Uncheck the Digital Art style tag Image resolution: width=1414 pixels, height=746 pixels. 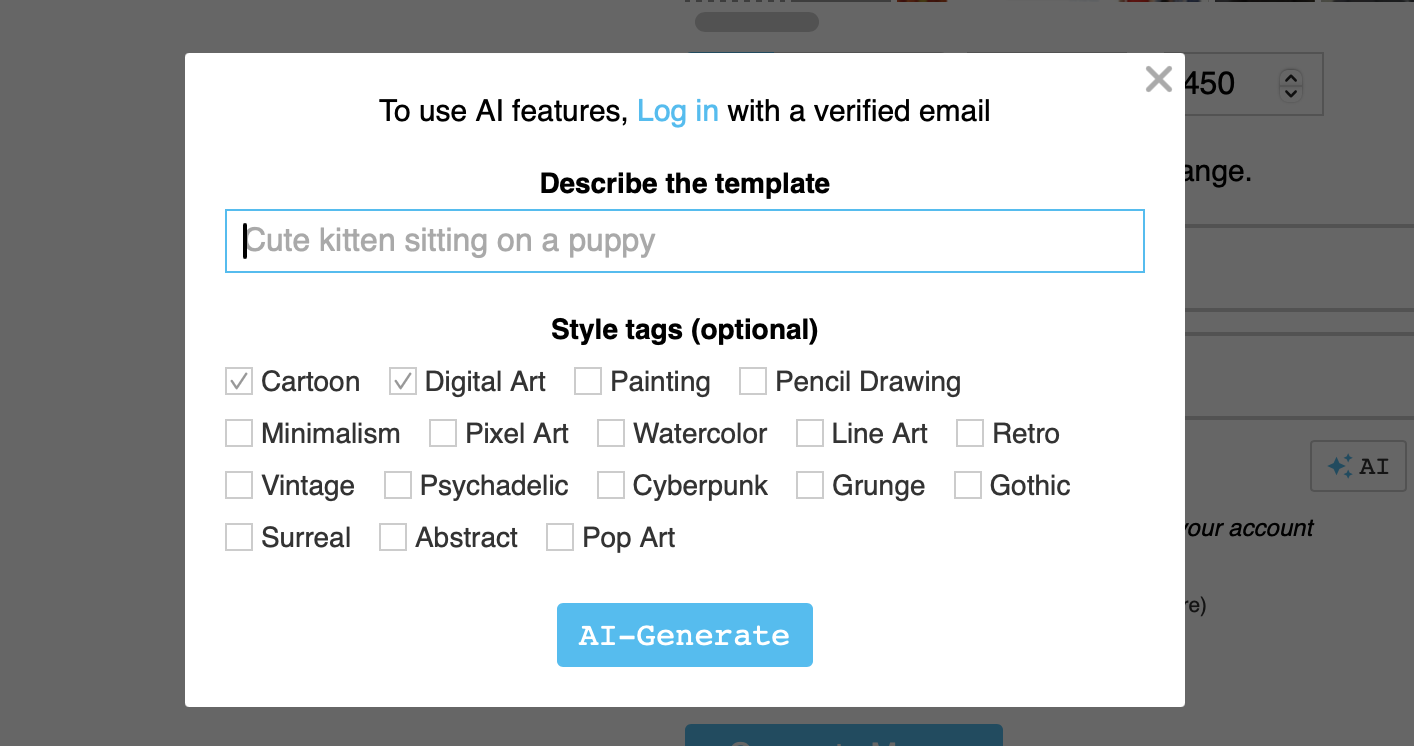pyautogui.click(x=402, y=381)
